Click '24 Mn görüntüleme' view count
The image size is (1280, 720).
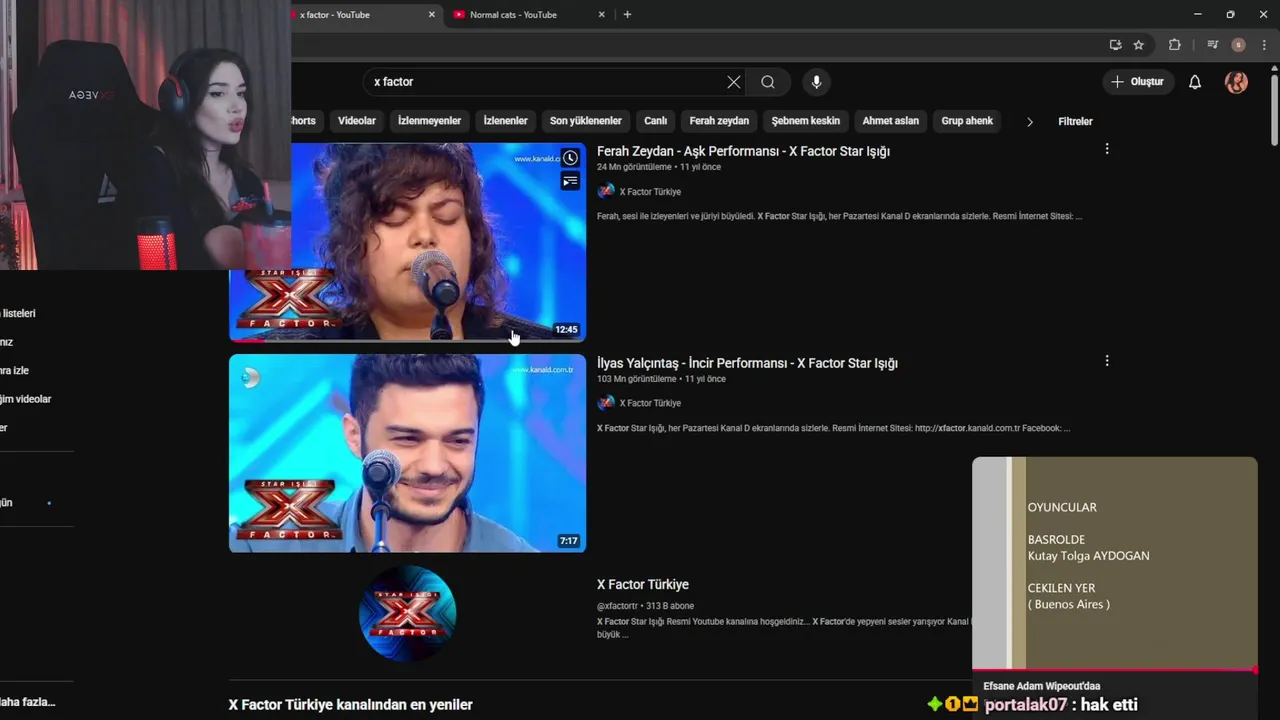(634, 167)
